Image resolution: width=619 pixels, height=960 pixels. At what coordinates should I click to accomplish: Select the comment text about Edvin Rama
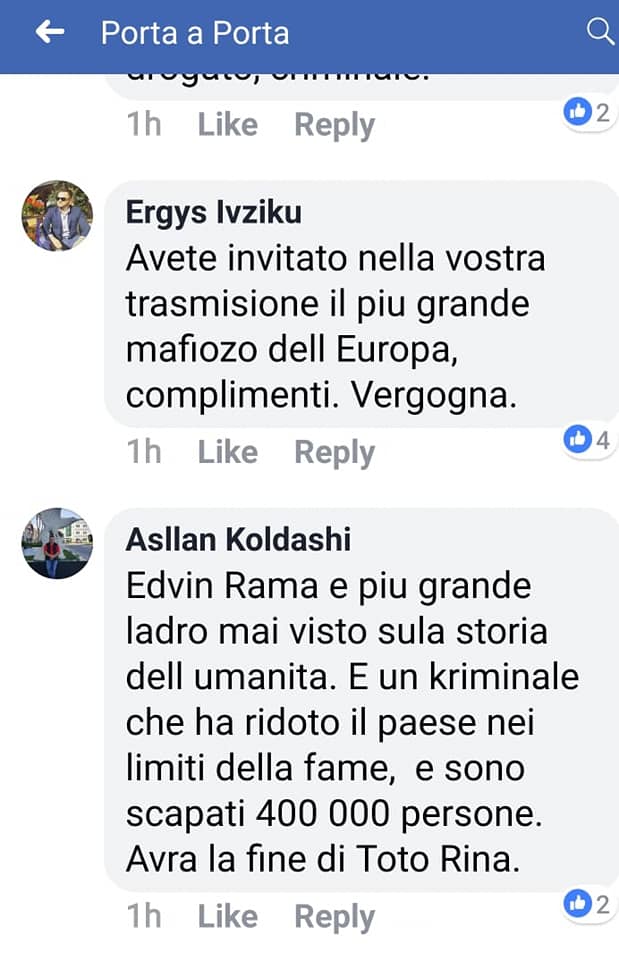coord(352,722)
